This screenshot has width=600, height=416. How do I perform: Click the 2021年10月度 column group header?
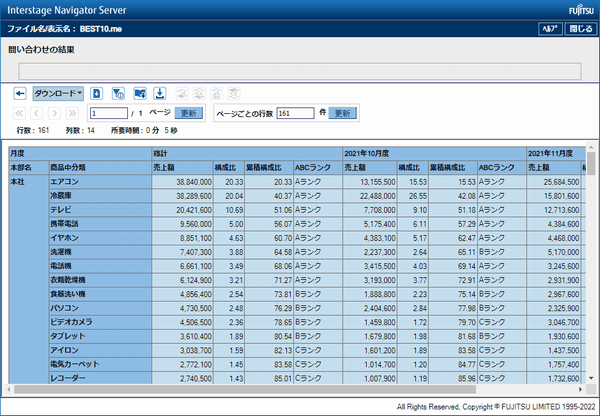[x=435, y=153]
